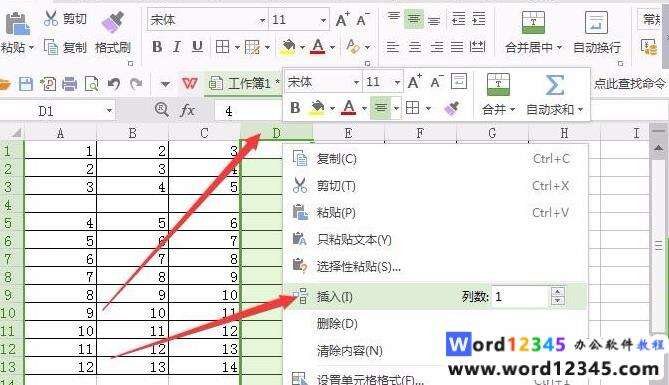Choose Insert from the context menu

(x=334, y=297)
